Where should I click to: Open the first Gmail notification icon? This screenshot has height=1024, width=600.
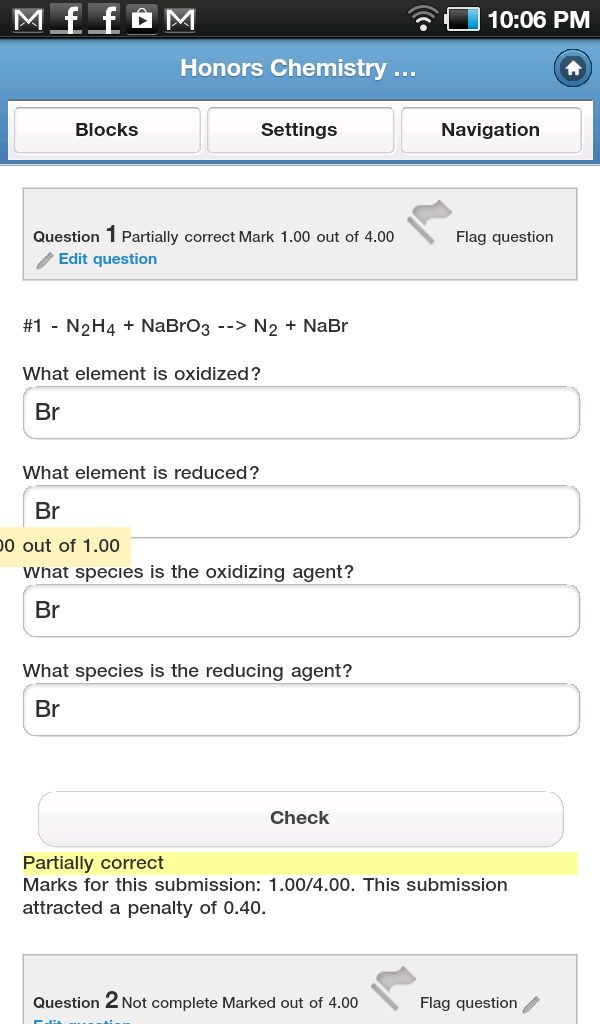(28, 20)
